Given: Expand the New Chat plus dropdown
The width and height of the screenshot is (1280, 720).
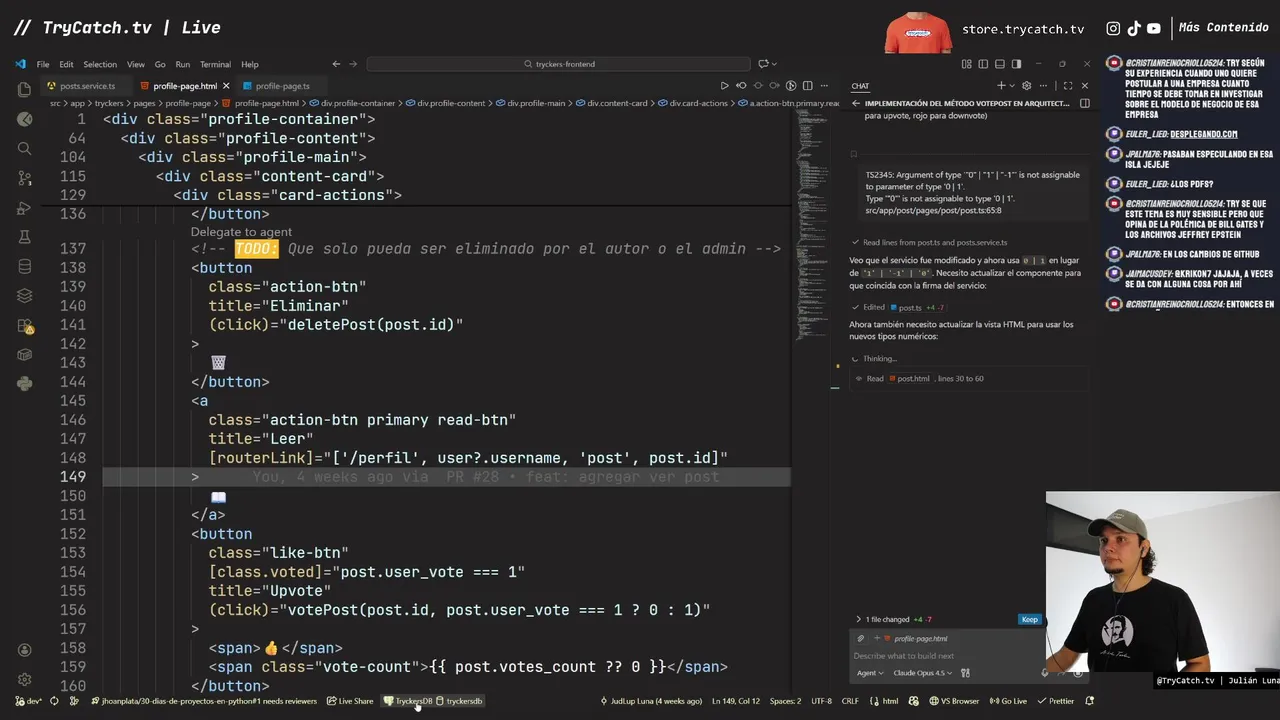Looking at the screenshot, I should pyautogui.click(x=1012, y=86).
